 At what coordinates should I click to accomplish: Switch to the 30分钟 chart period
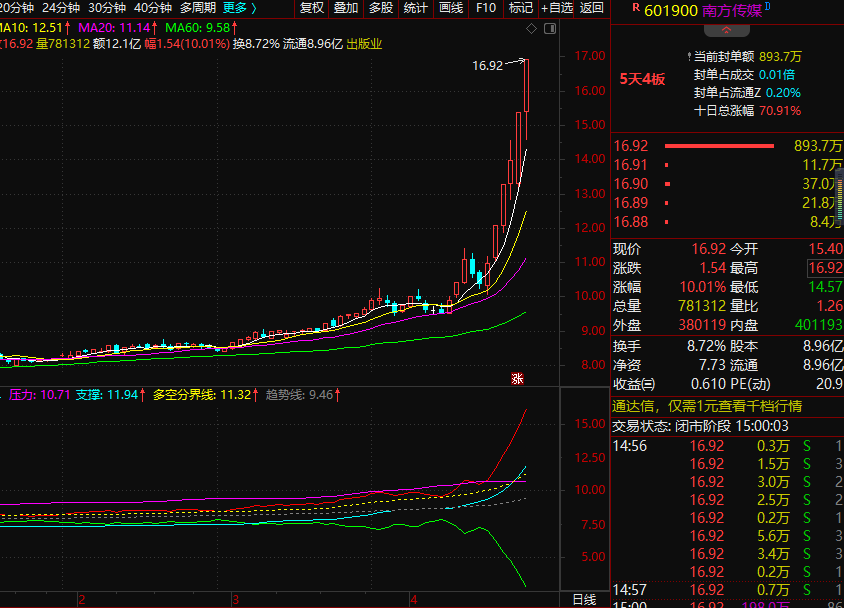point(108,8)
